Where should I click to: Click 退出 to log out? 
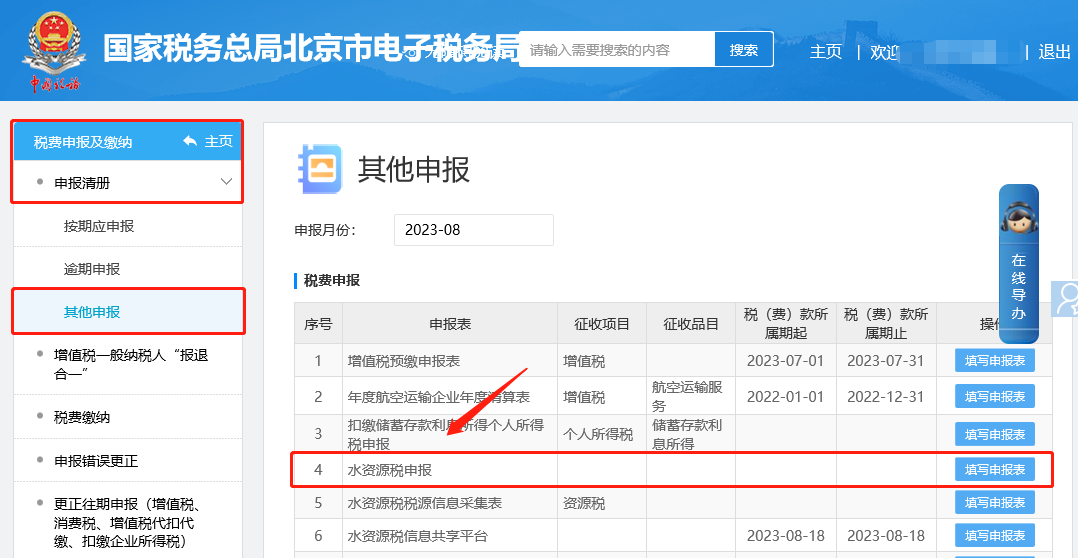coord(1054,52)
